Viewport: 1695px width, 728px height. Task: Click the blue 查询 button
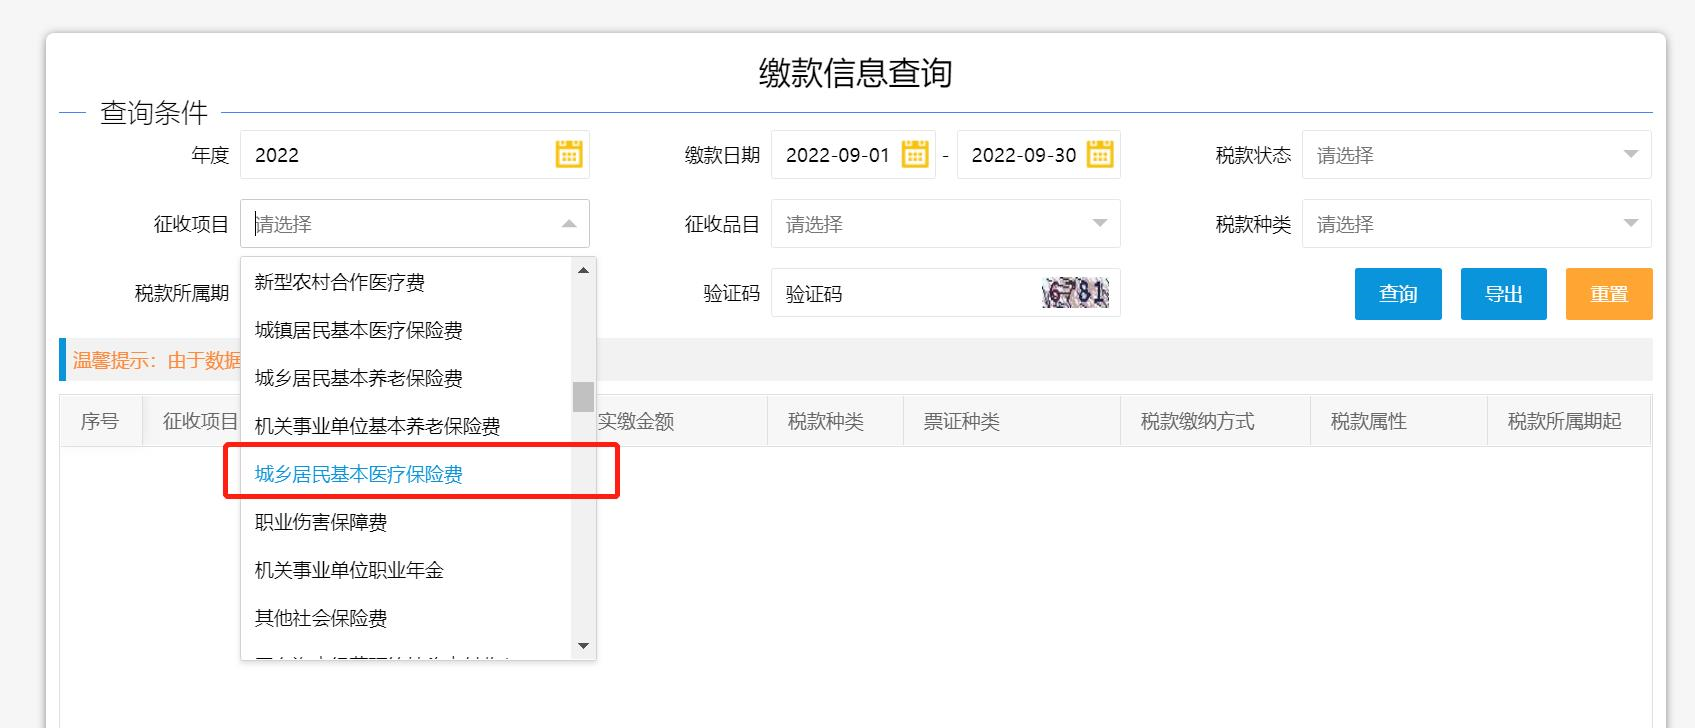click(1397, 294)
